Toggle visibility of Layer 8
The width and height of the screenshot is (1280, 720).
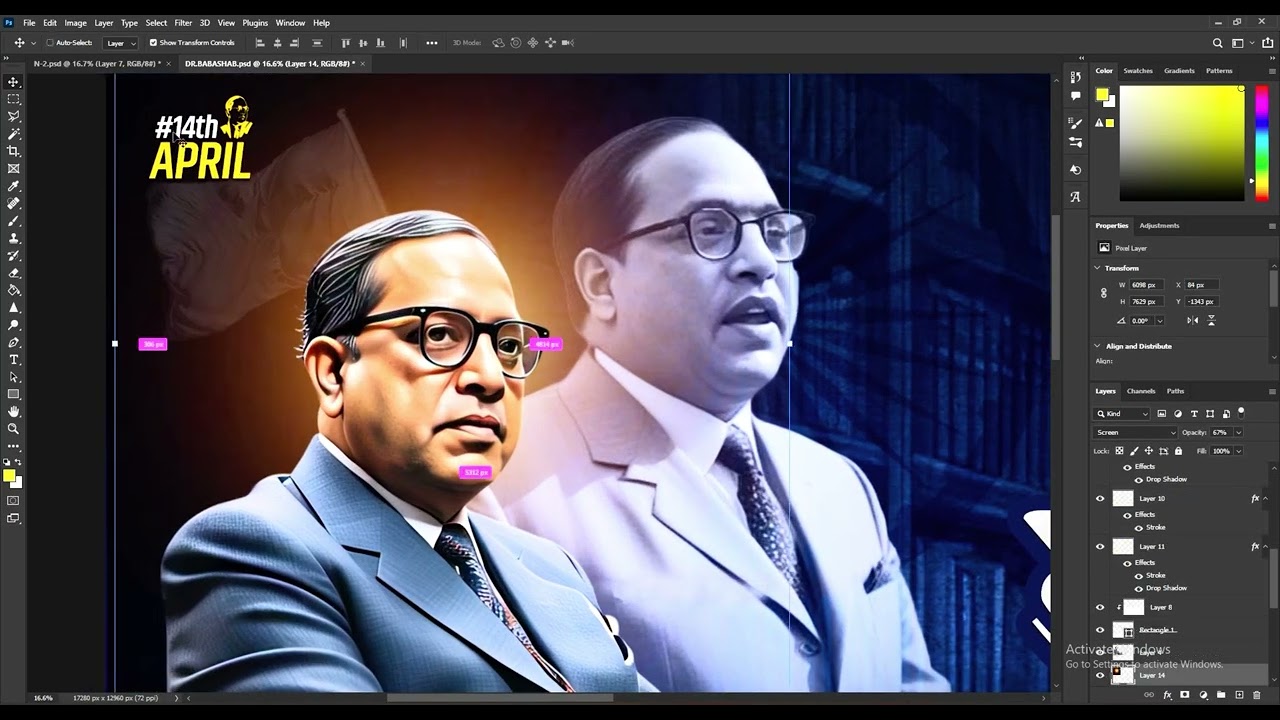tap(1100, 607)
